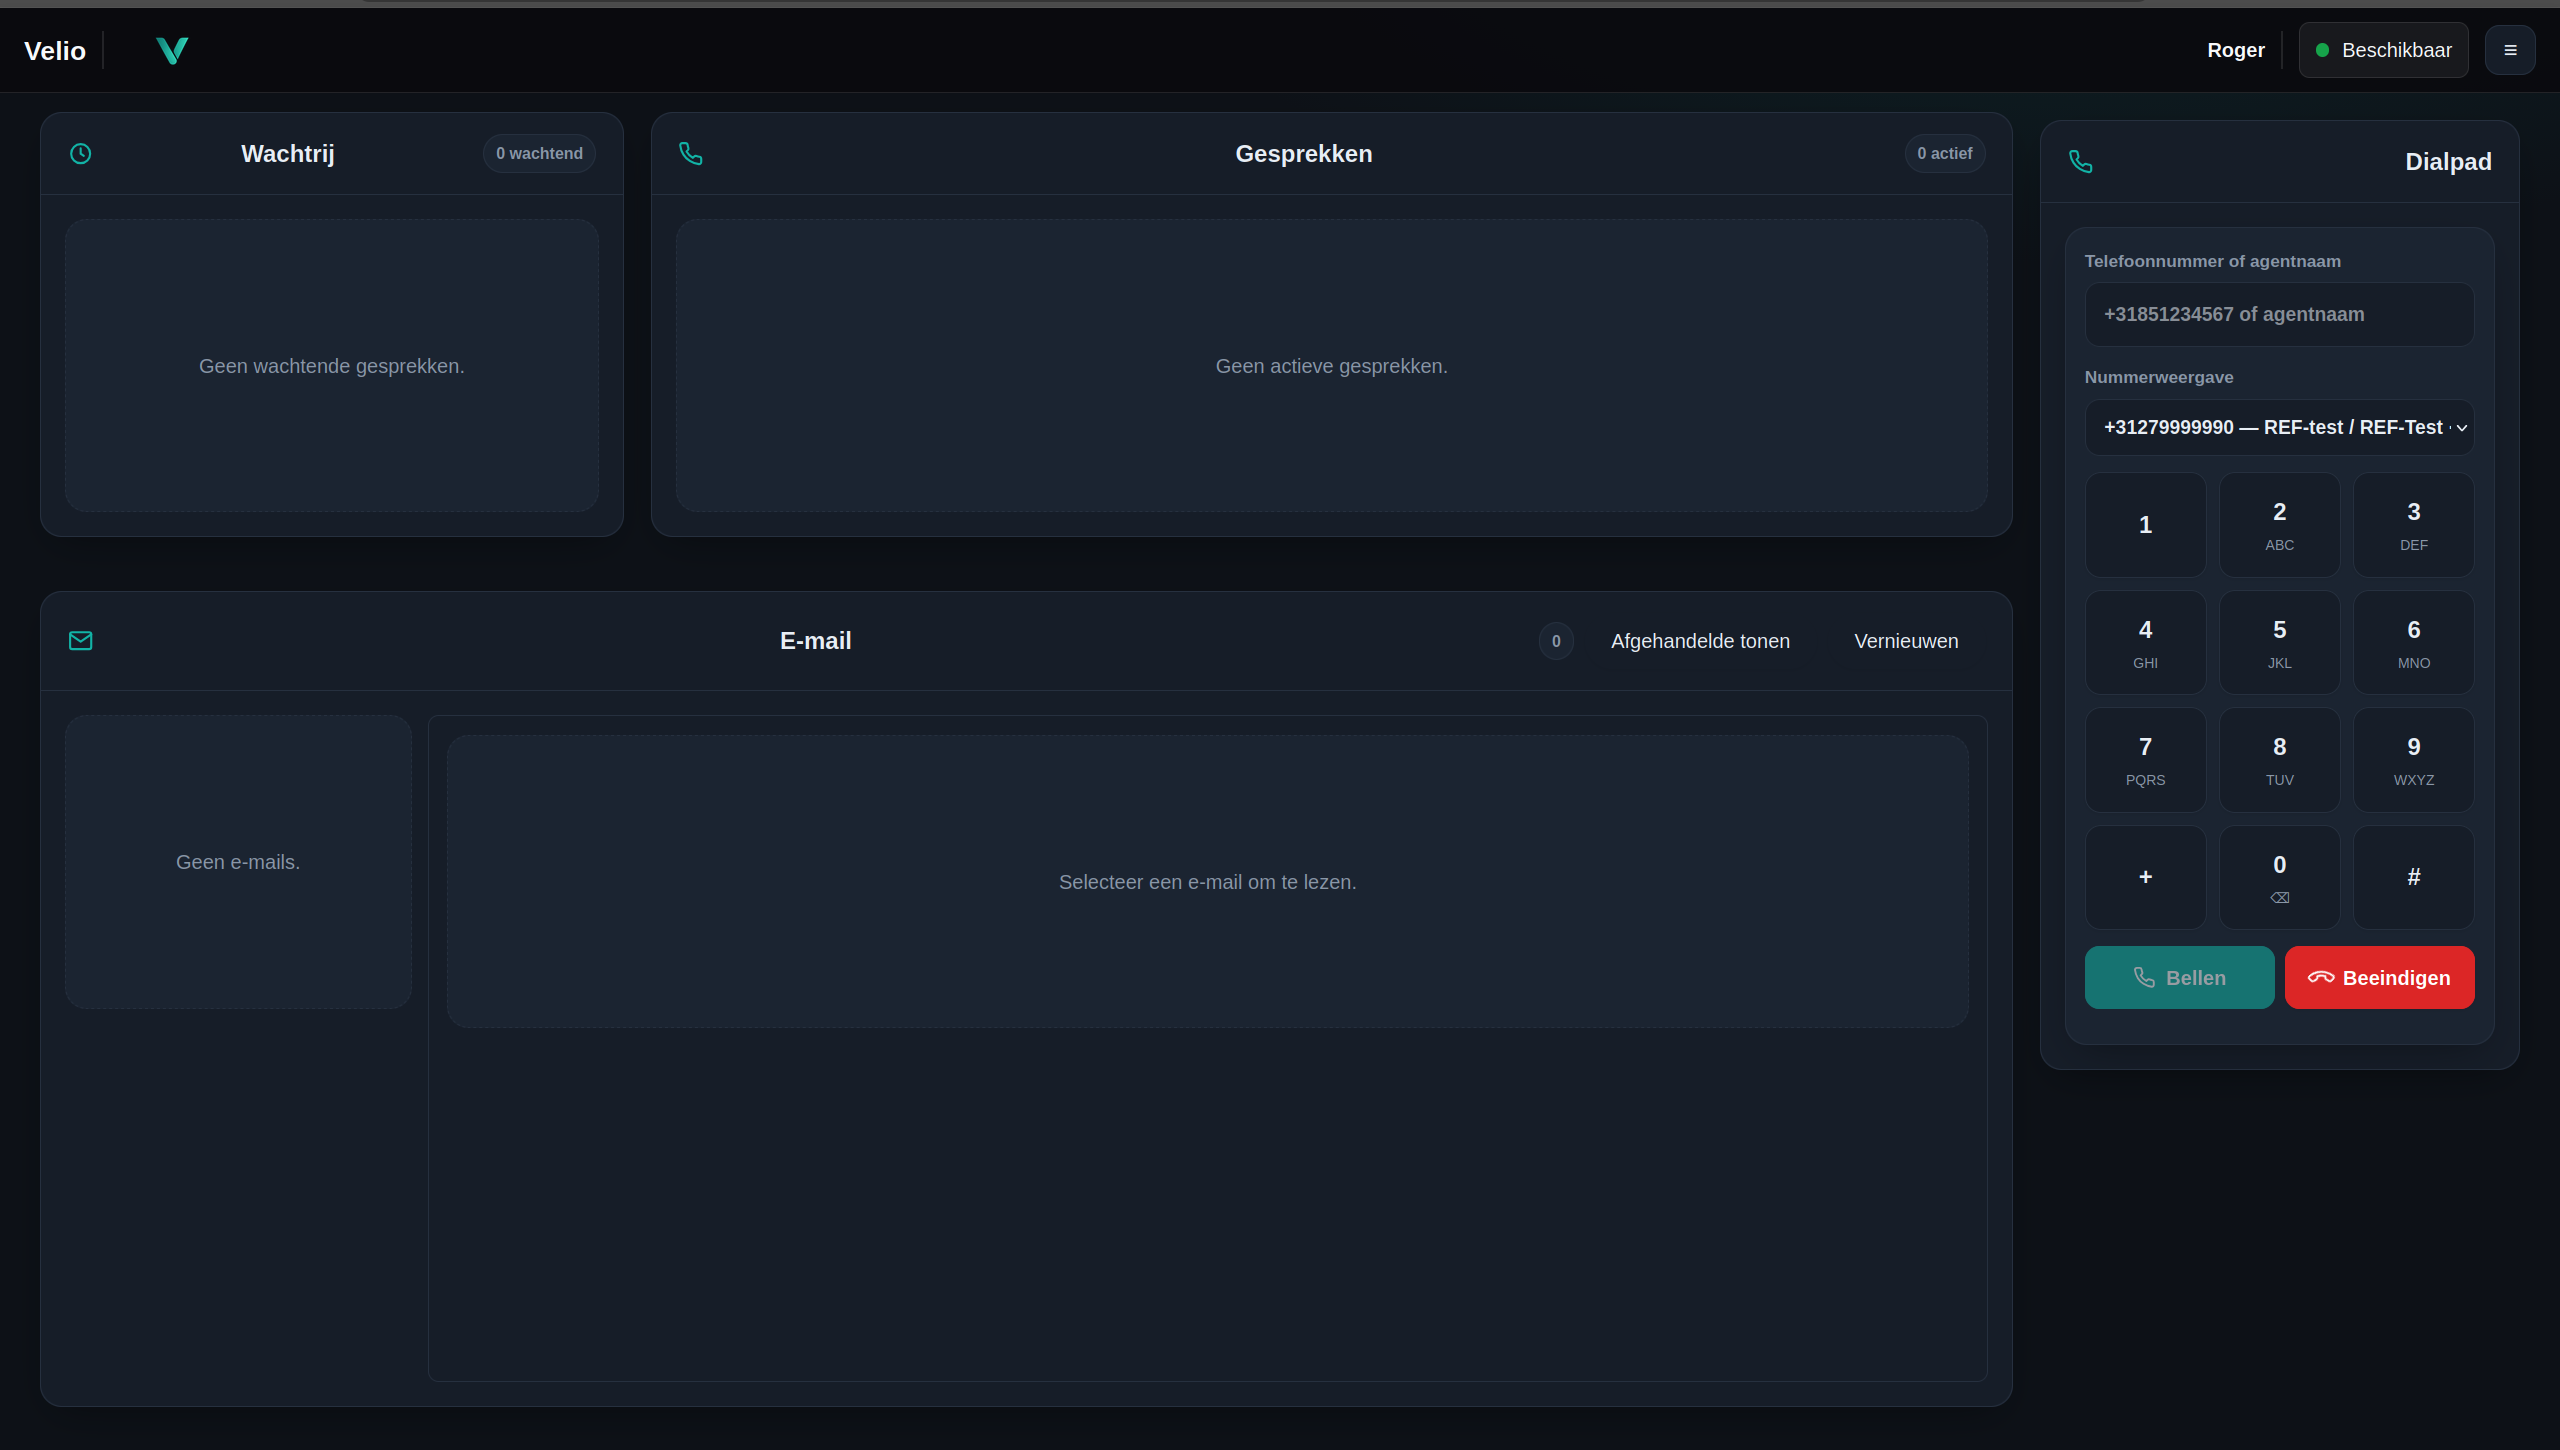Click 'Geen wachtende gesprekken.' text

332,366
